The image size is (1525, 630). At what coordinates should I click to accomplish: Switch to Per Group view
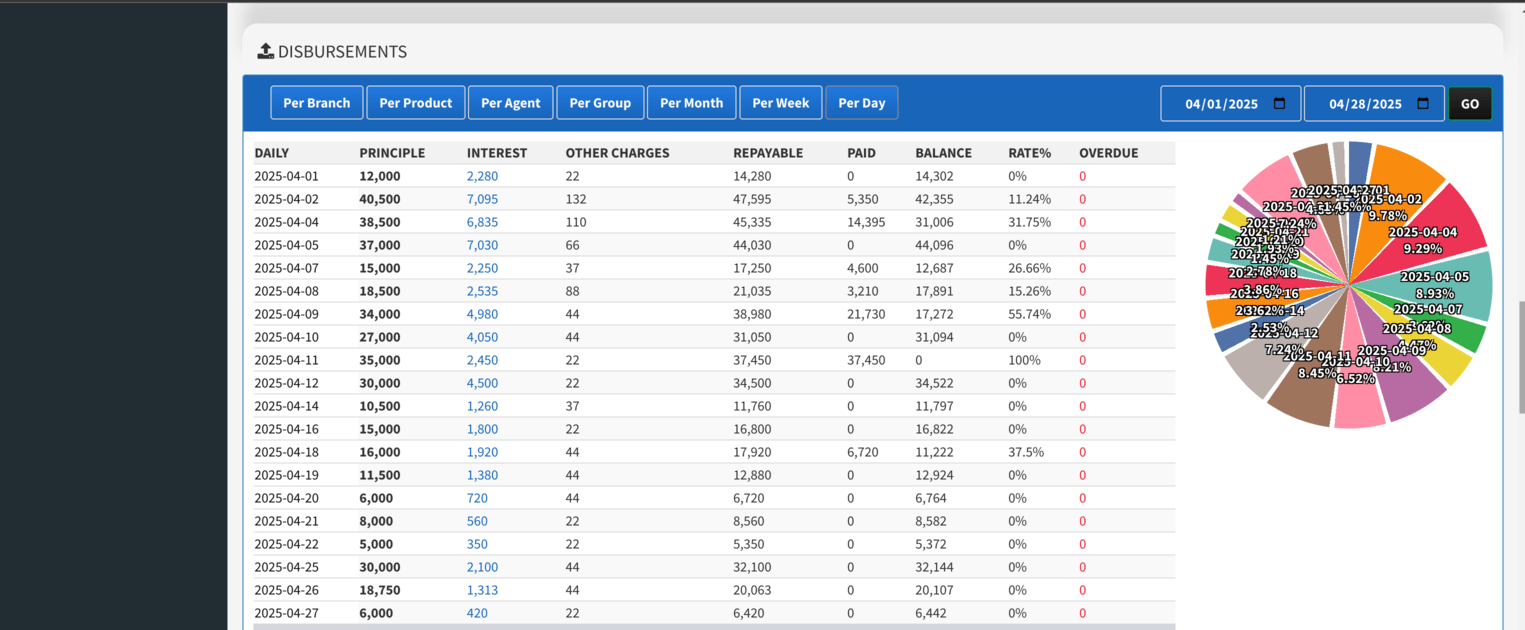point(600,103)
